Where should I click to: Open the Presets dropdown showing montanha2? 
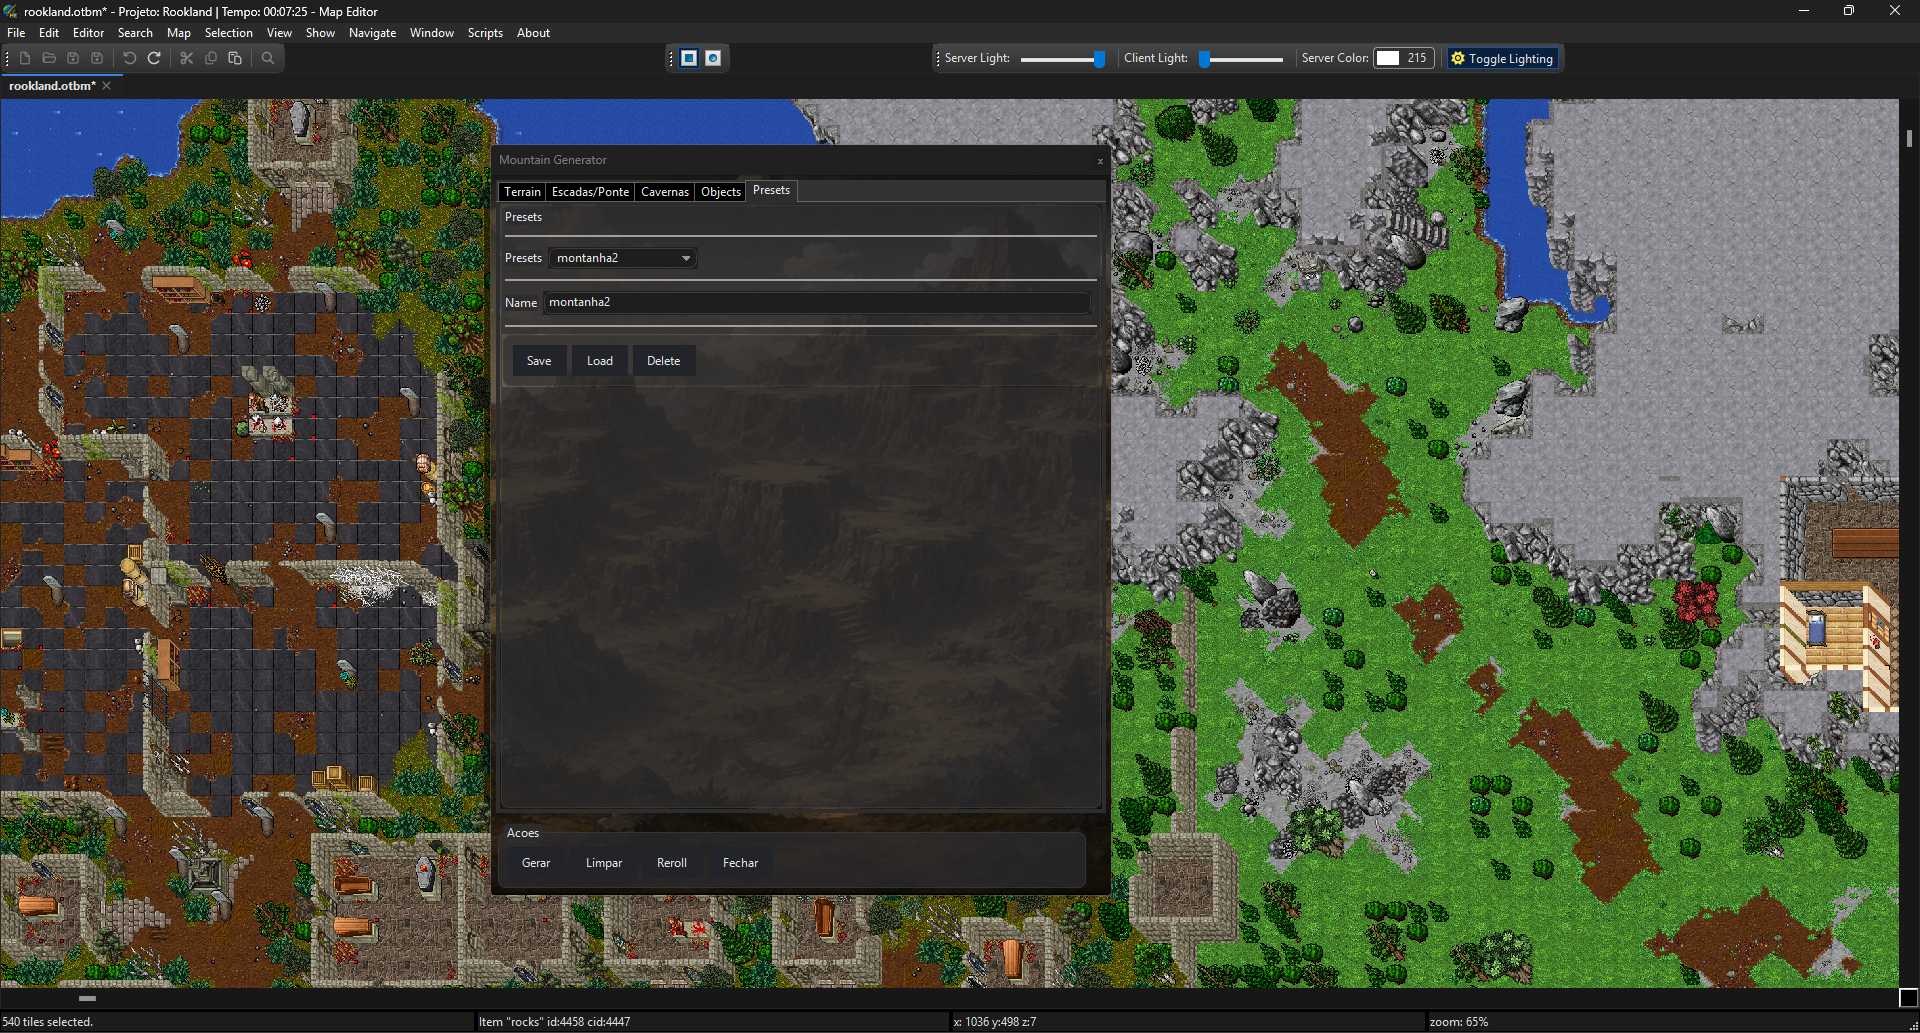tap(623, 258)
